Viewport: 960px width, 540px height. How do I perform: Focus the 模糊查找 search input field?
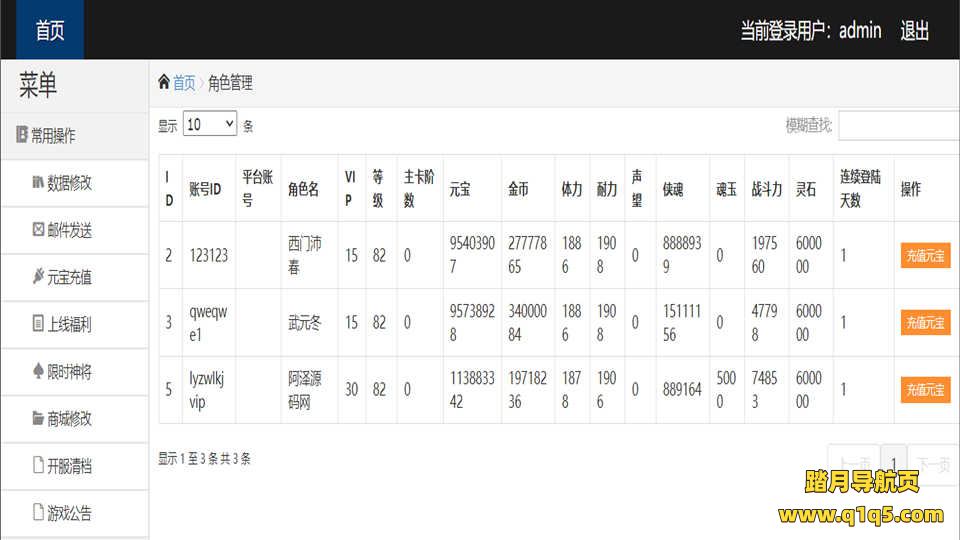click(x=898, y=126)
